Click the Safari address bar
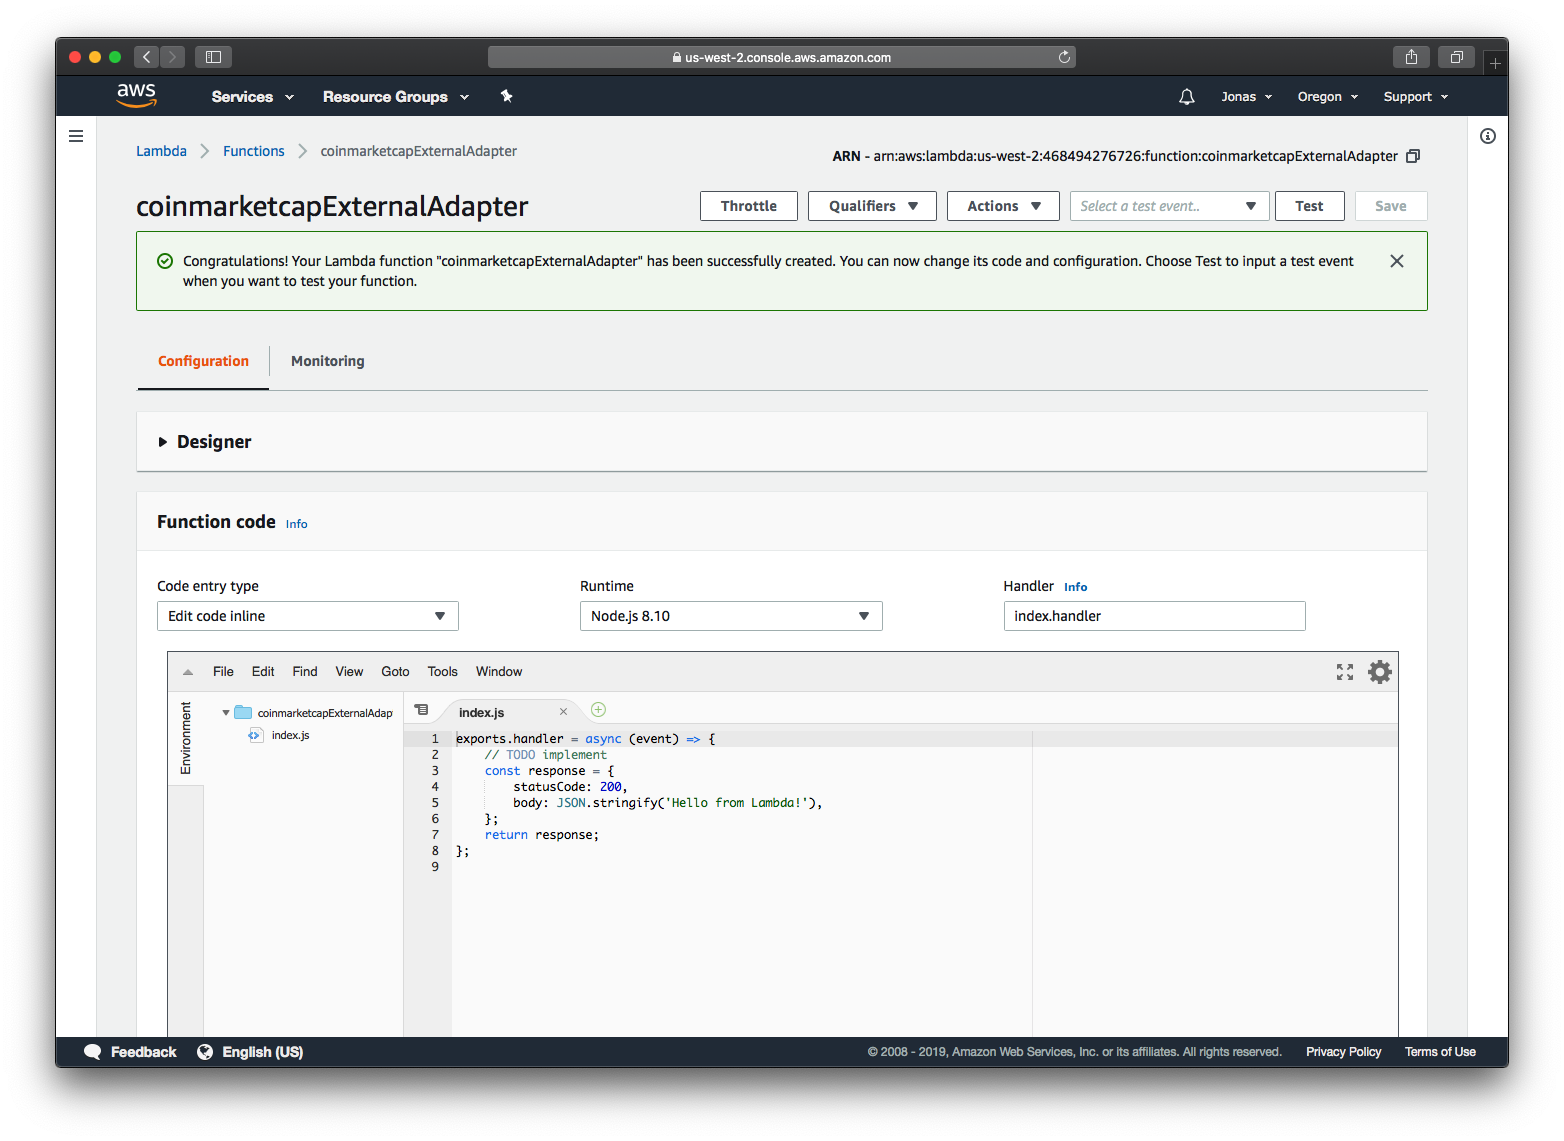The height and width of the screenshot is (1141, 1564). click(782, 57)
